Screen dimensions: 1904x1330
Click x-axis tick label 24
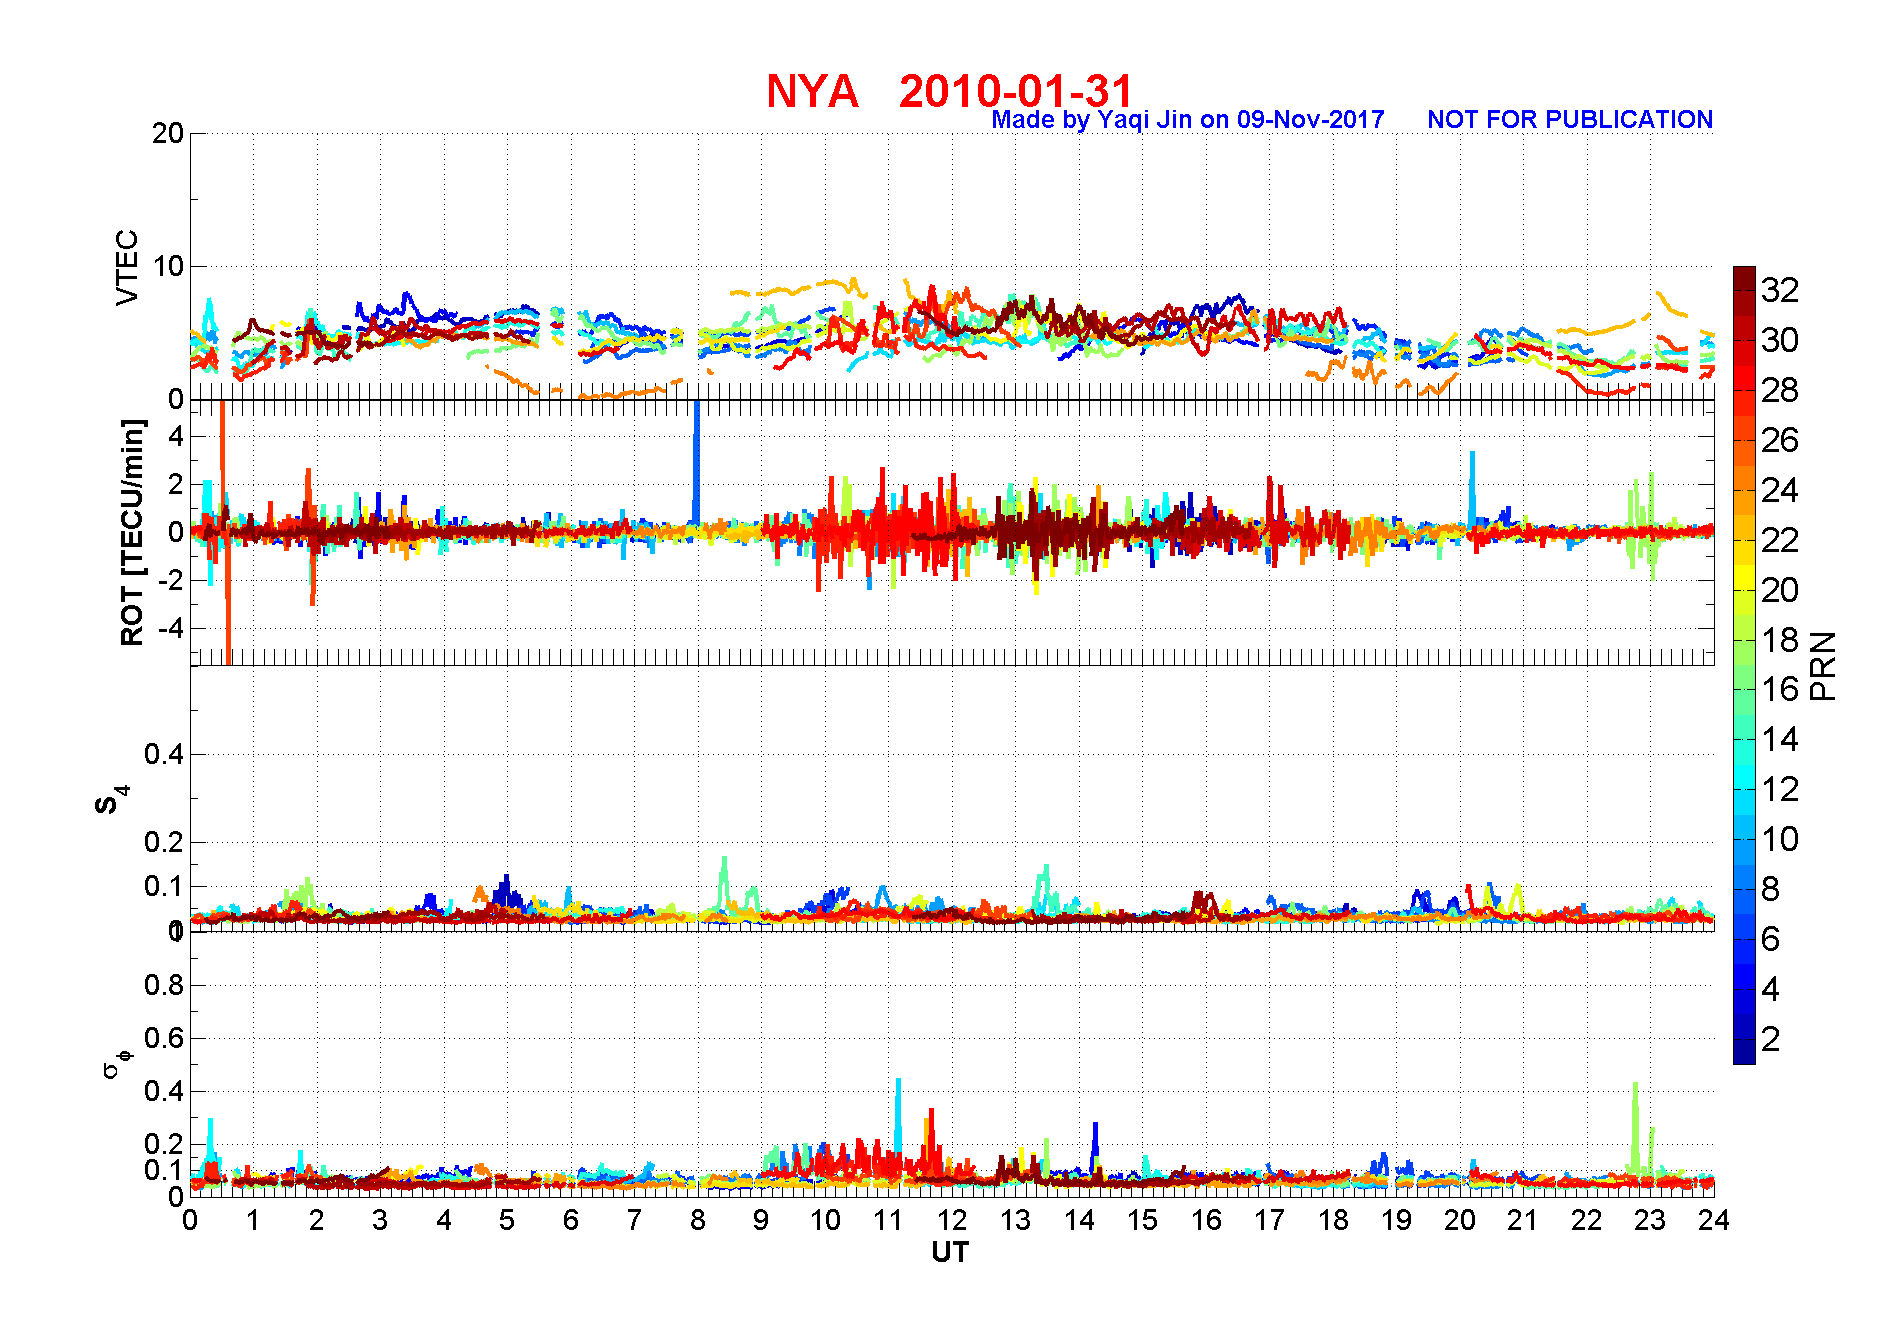pyautogui.click(x=1714, y=1220)
